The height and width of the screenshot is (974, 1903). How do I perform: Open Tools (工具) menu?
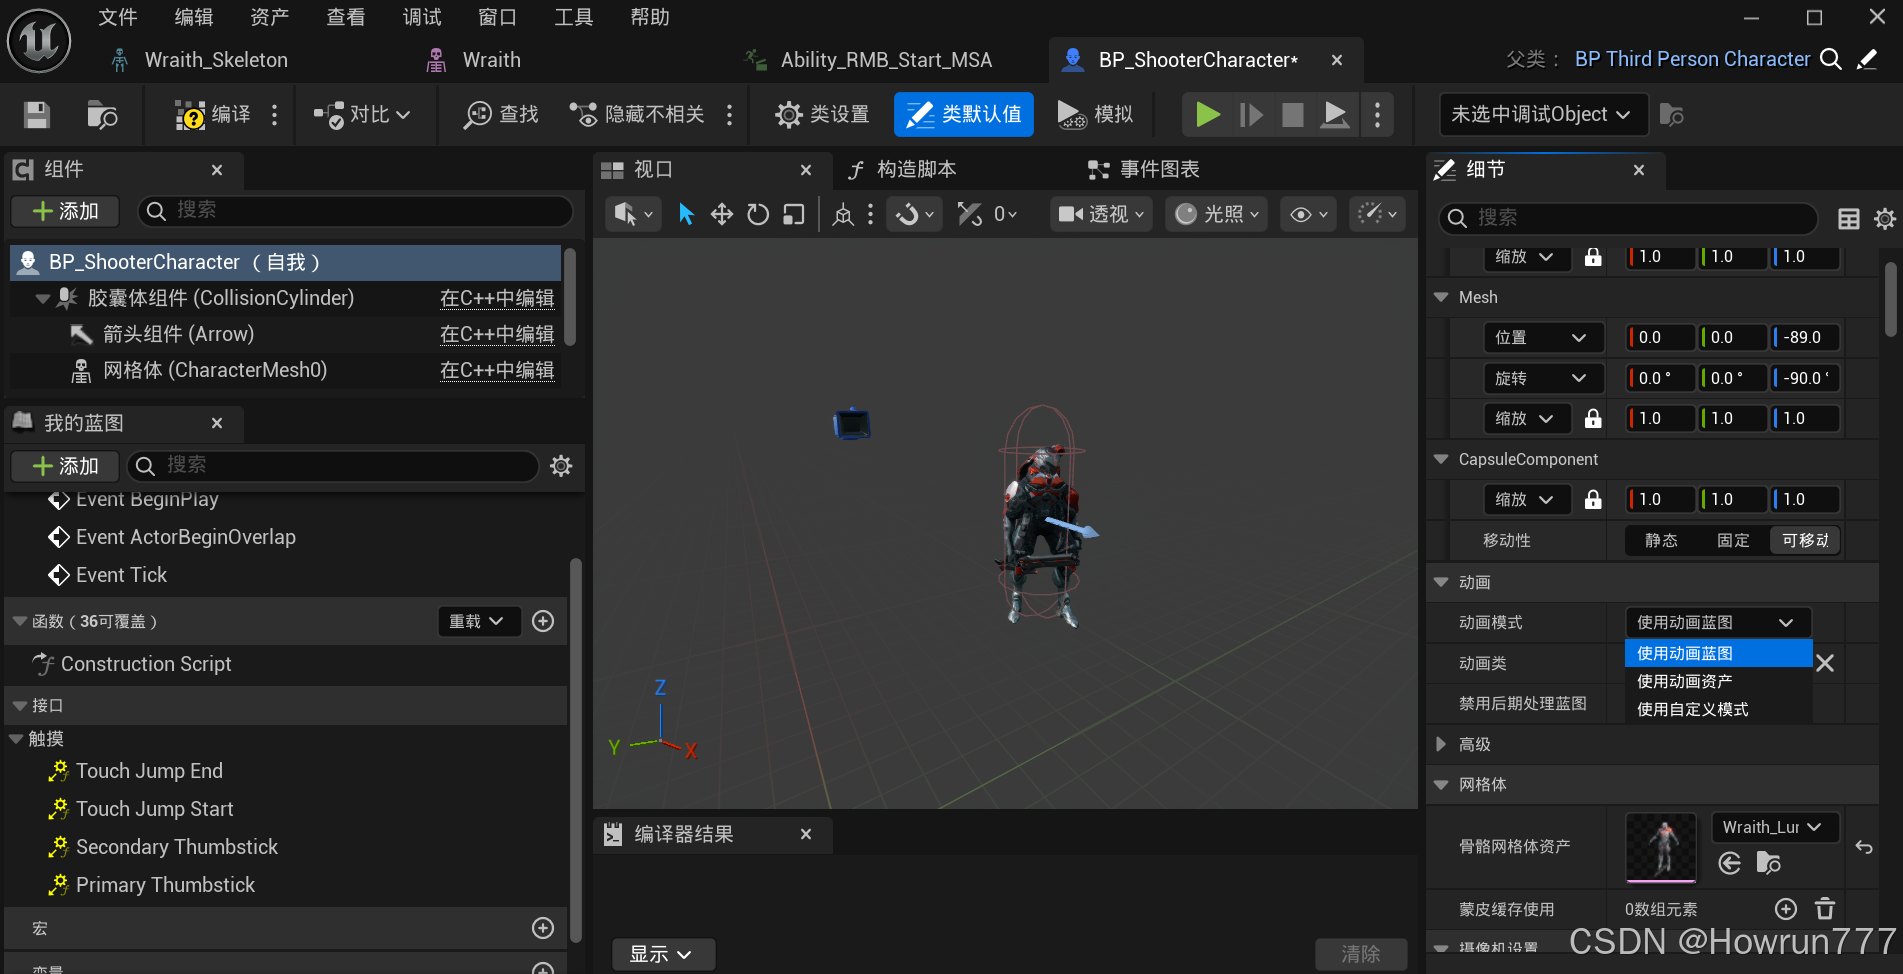pos(574,17)
